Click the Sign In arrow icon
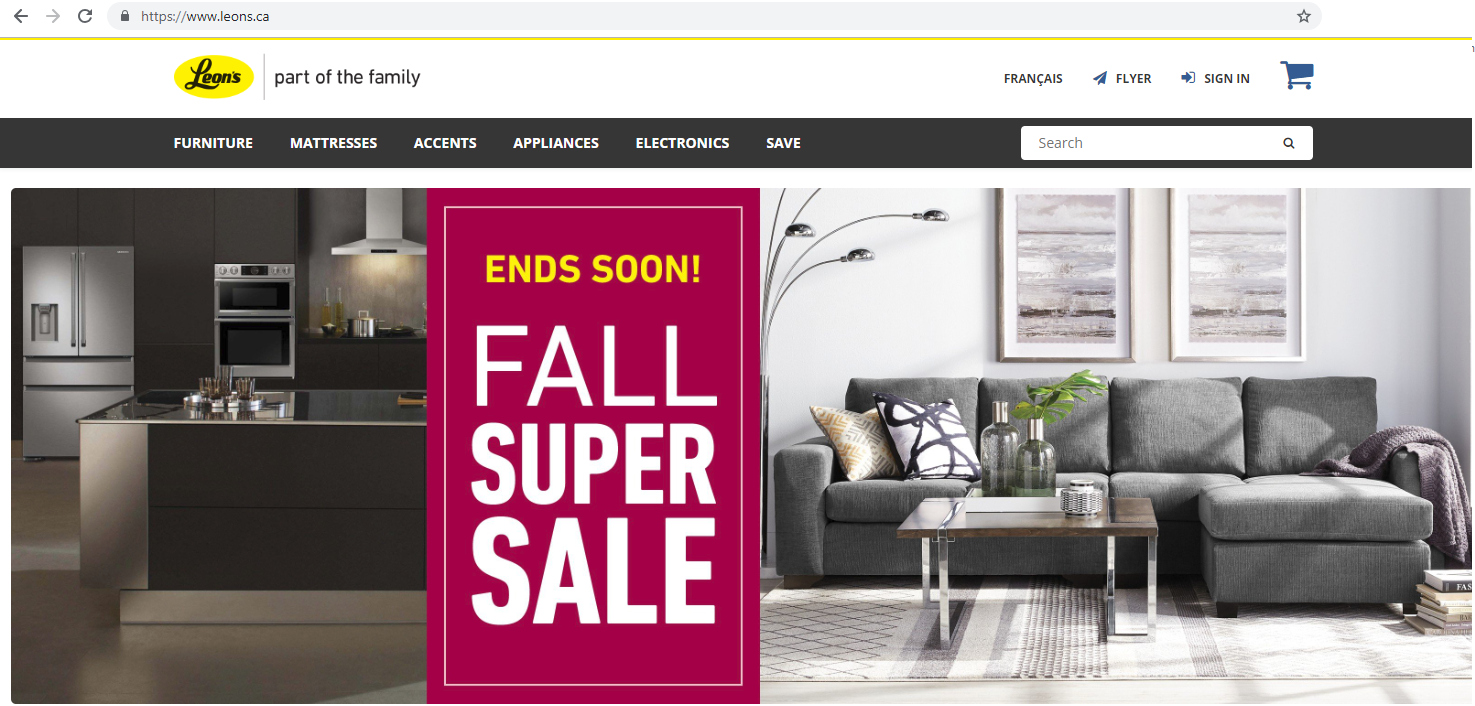The height and width of the screenshot is (706, 1475). [1188, 78]
